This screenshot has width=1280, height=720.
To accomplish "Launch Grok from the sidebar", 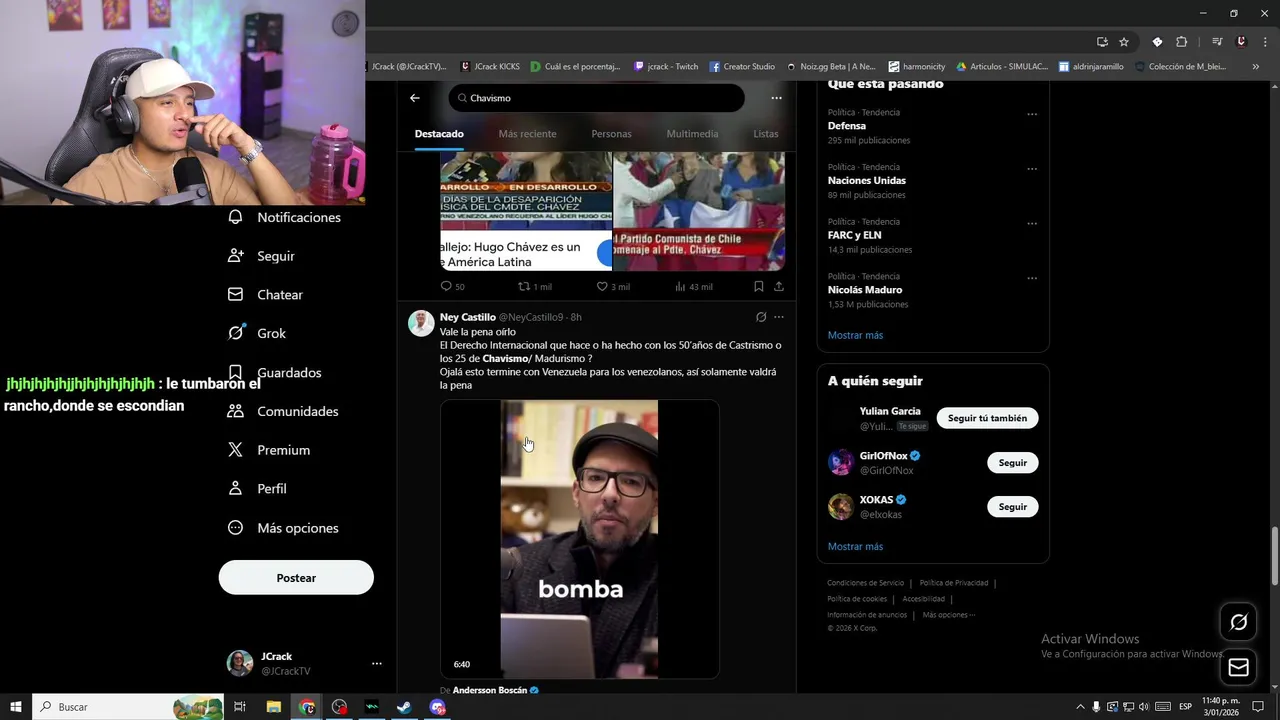I will [x=258, y=333].
